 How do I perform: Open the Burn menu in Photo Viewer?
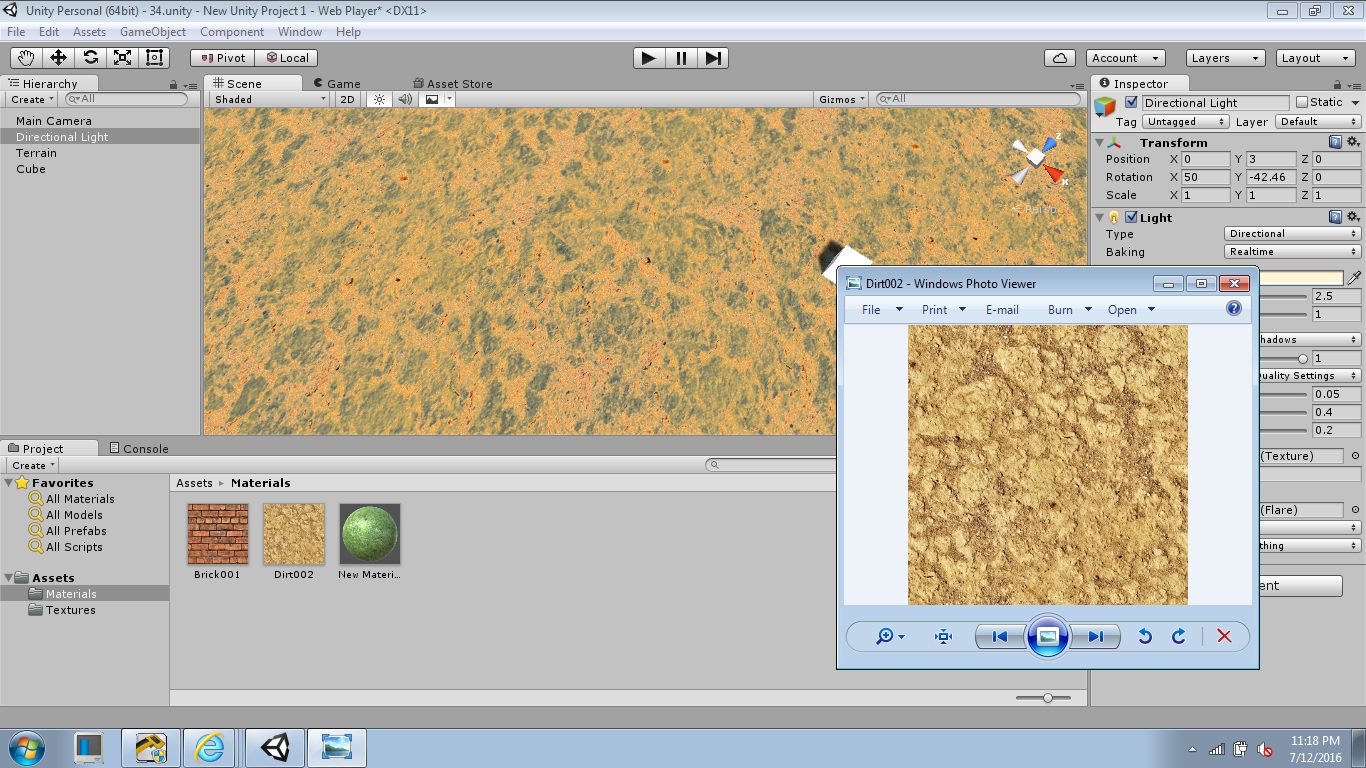(1069, 309)
